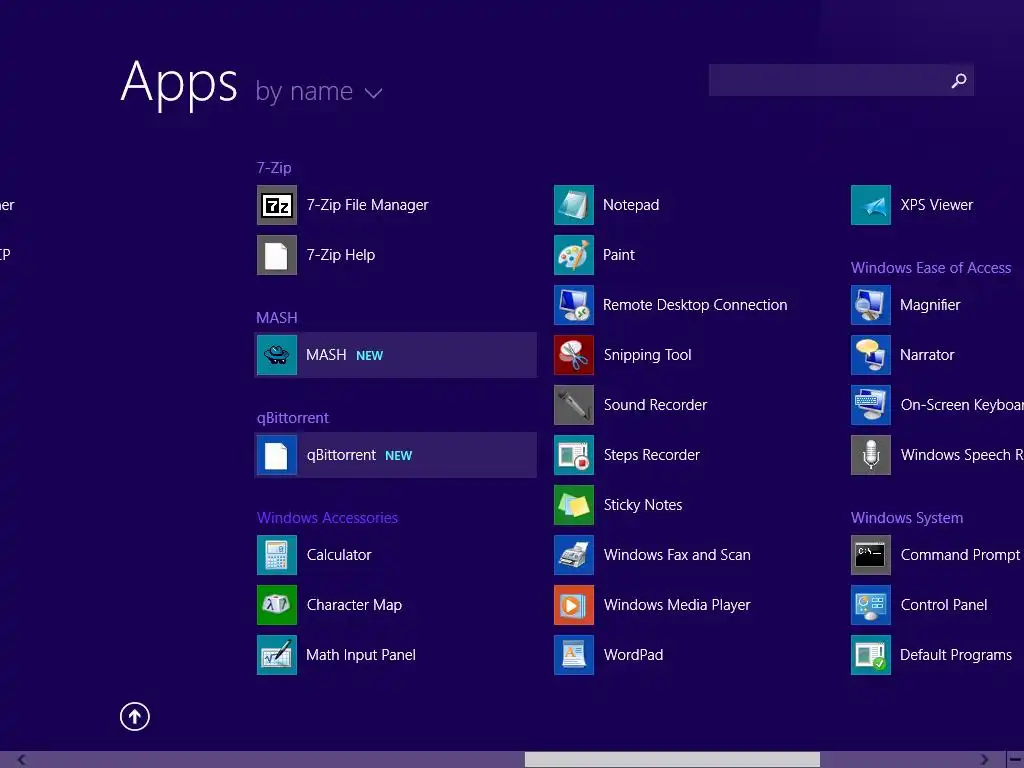
Task: Click the '7-Zip File Manager' label
Action: coord(368,205)
